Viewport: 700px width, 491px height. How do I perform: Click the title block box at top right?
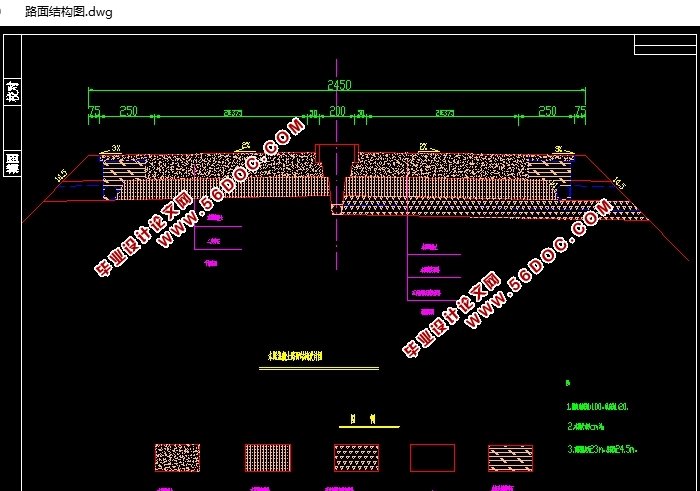coord(665,45)
